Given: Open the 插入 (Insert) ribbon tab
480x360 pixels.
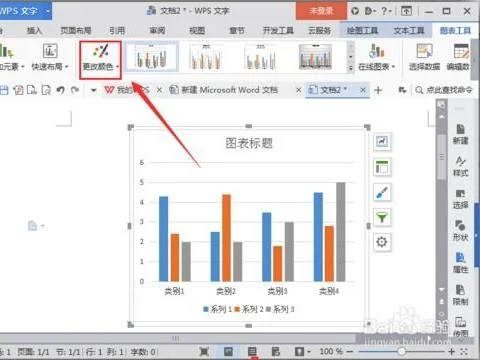Looking at the screenshot, I should point(34,31).
